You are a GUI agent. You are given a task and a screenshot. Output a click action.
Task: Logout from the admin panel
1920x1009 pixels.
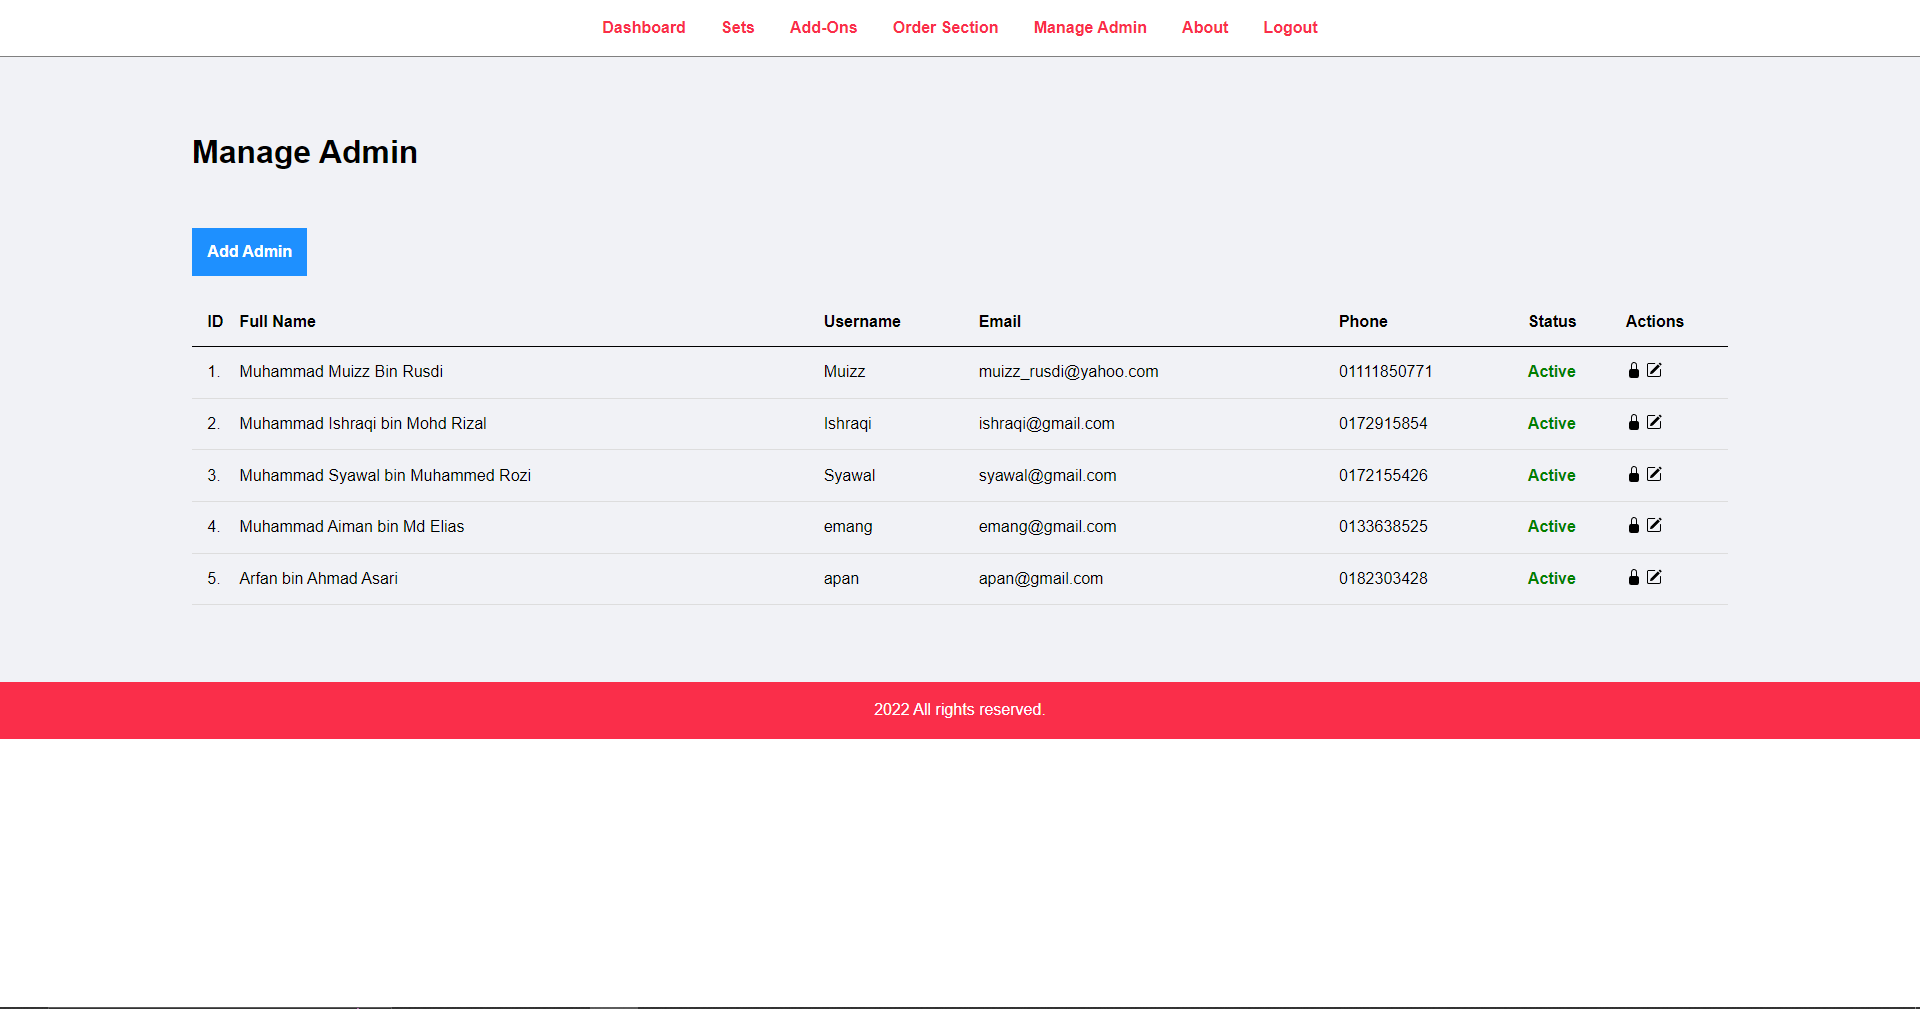(x=1290, y=27)
